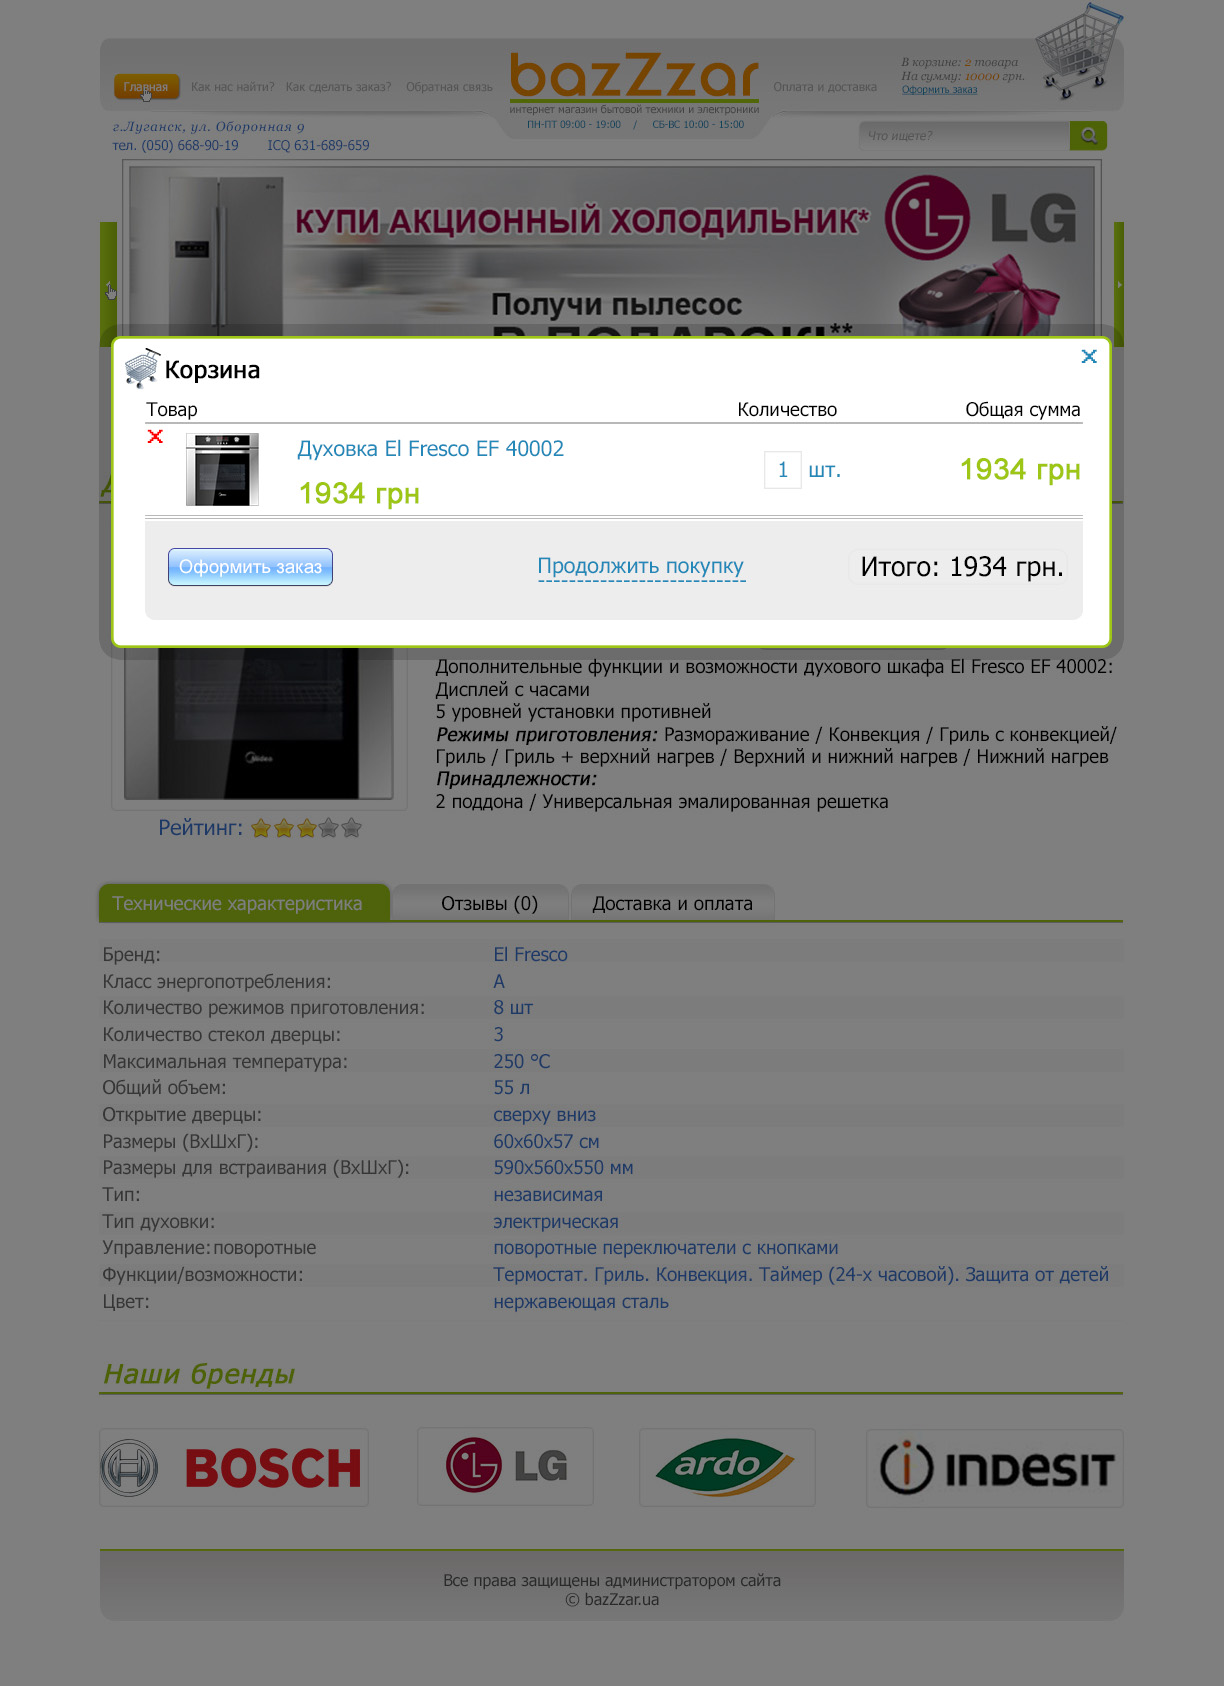The width and height of the screenshot is (1224, 1686).
Task: Click the Оформить заказ button in cart
Action: (x=250, y=567)
